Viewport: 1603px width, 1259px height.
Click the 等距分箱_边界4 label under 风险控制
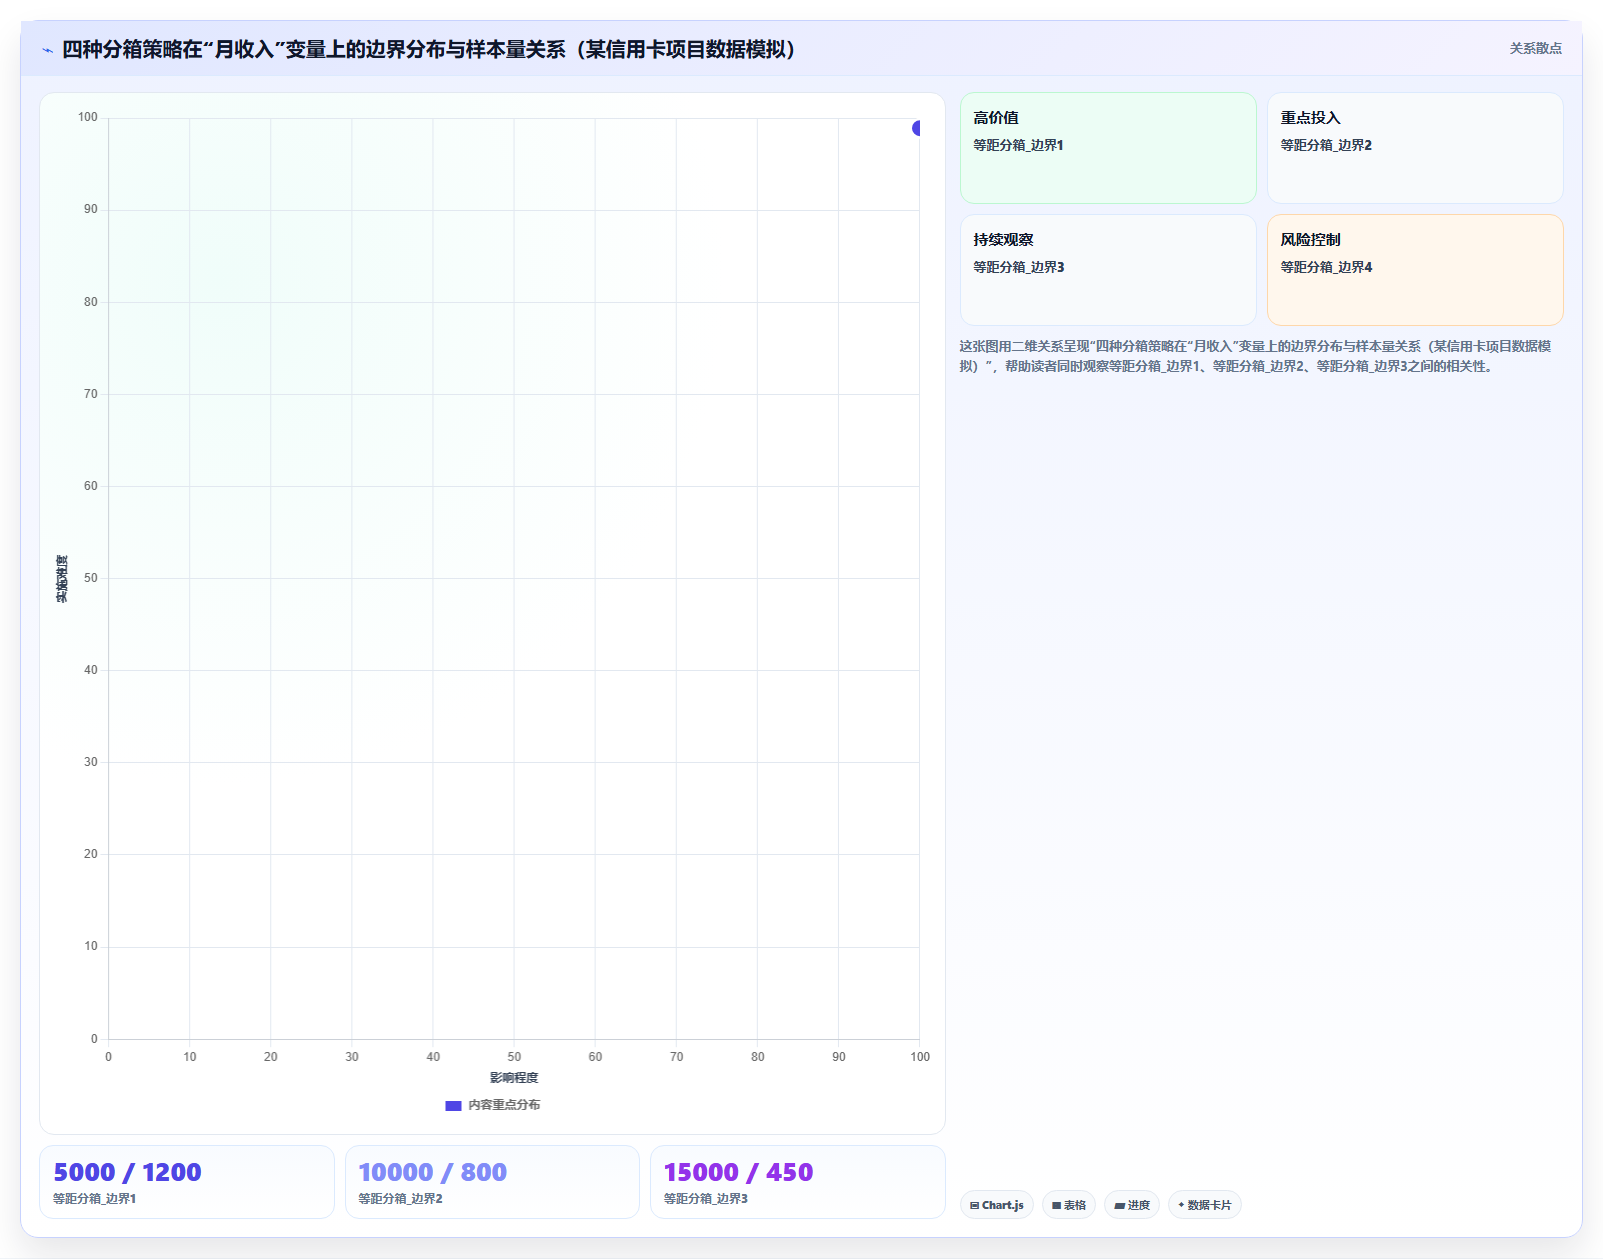pos(1326,267)
